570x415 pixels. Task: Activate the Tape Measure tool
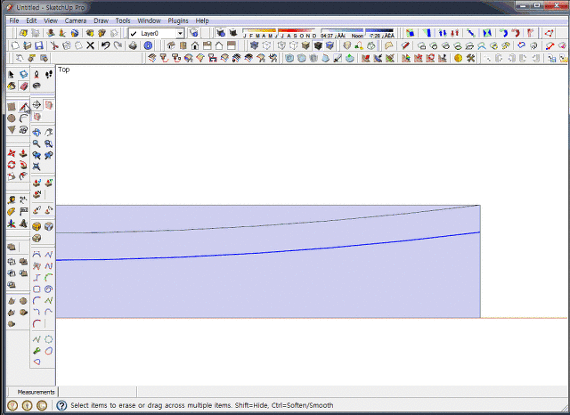point(12,200)
